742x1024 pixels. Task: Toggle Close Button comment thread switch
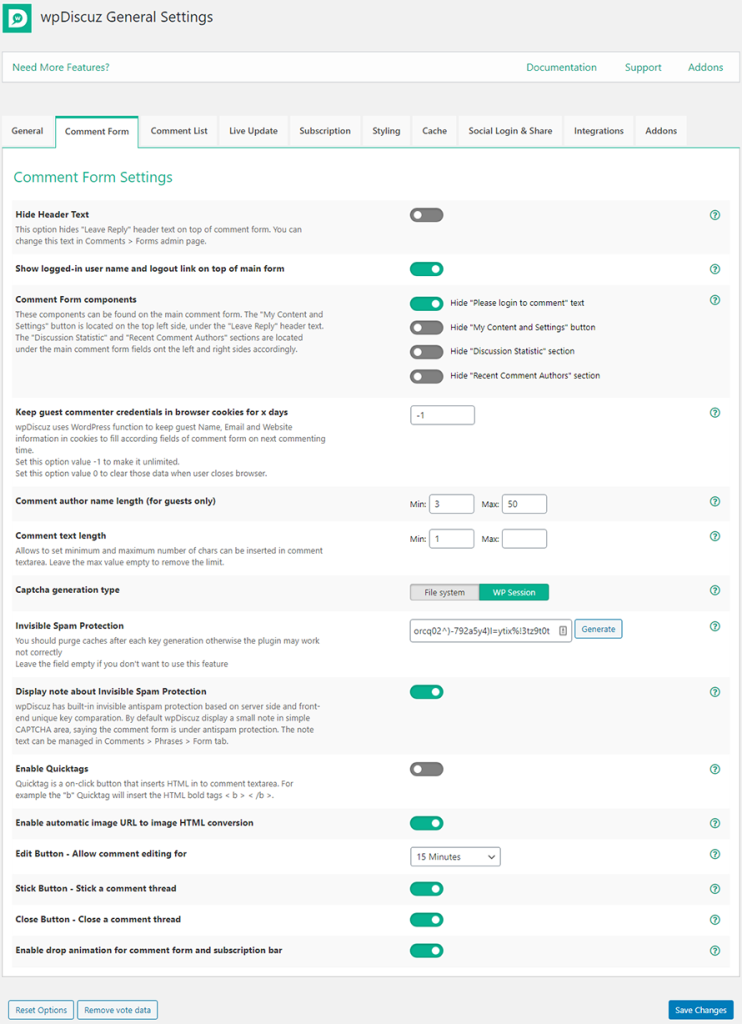[x=427, y=920]
